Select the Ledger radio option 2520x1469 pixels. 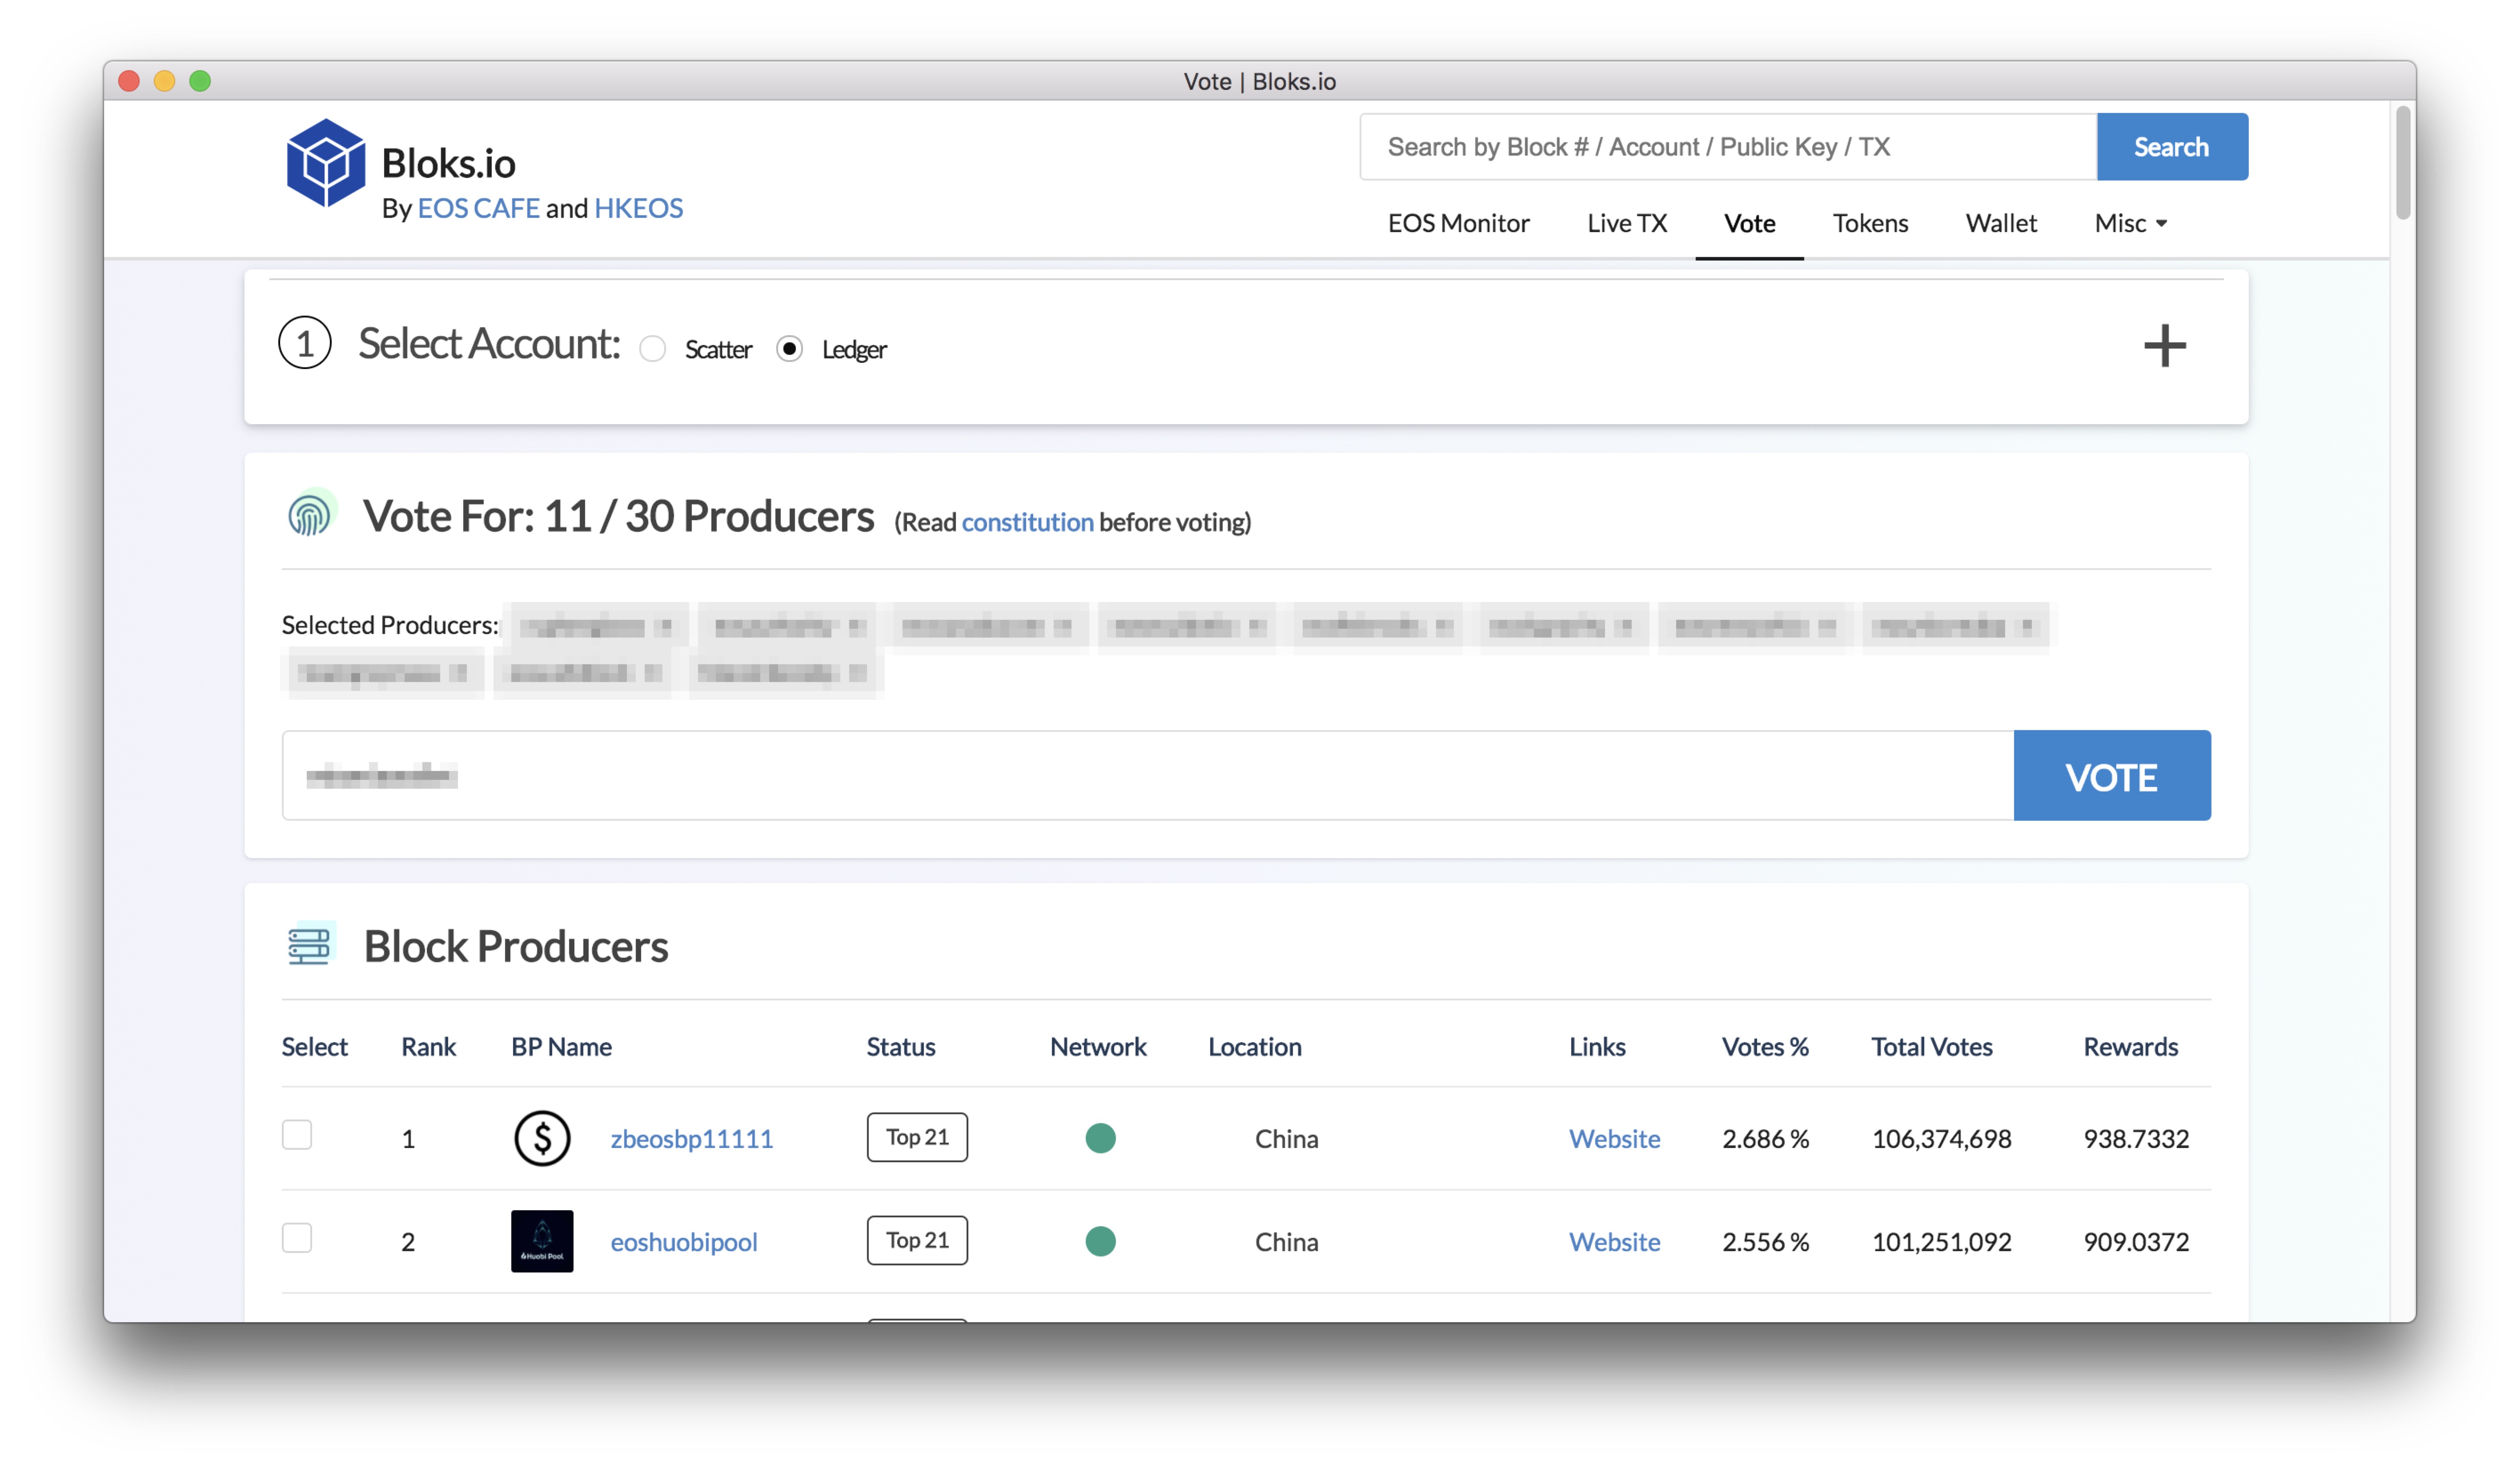click(x=790, y=349)
